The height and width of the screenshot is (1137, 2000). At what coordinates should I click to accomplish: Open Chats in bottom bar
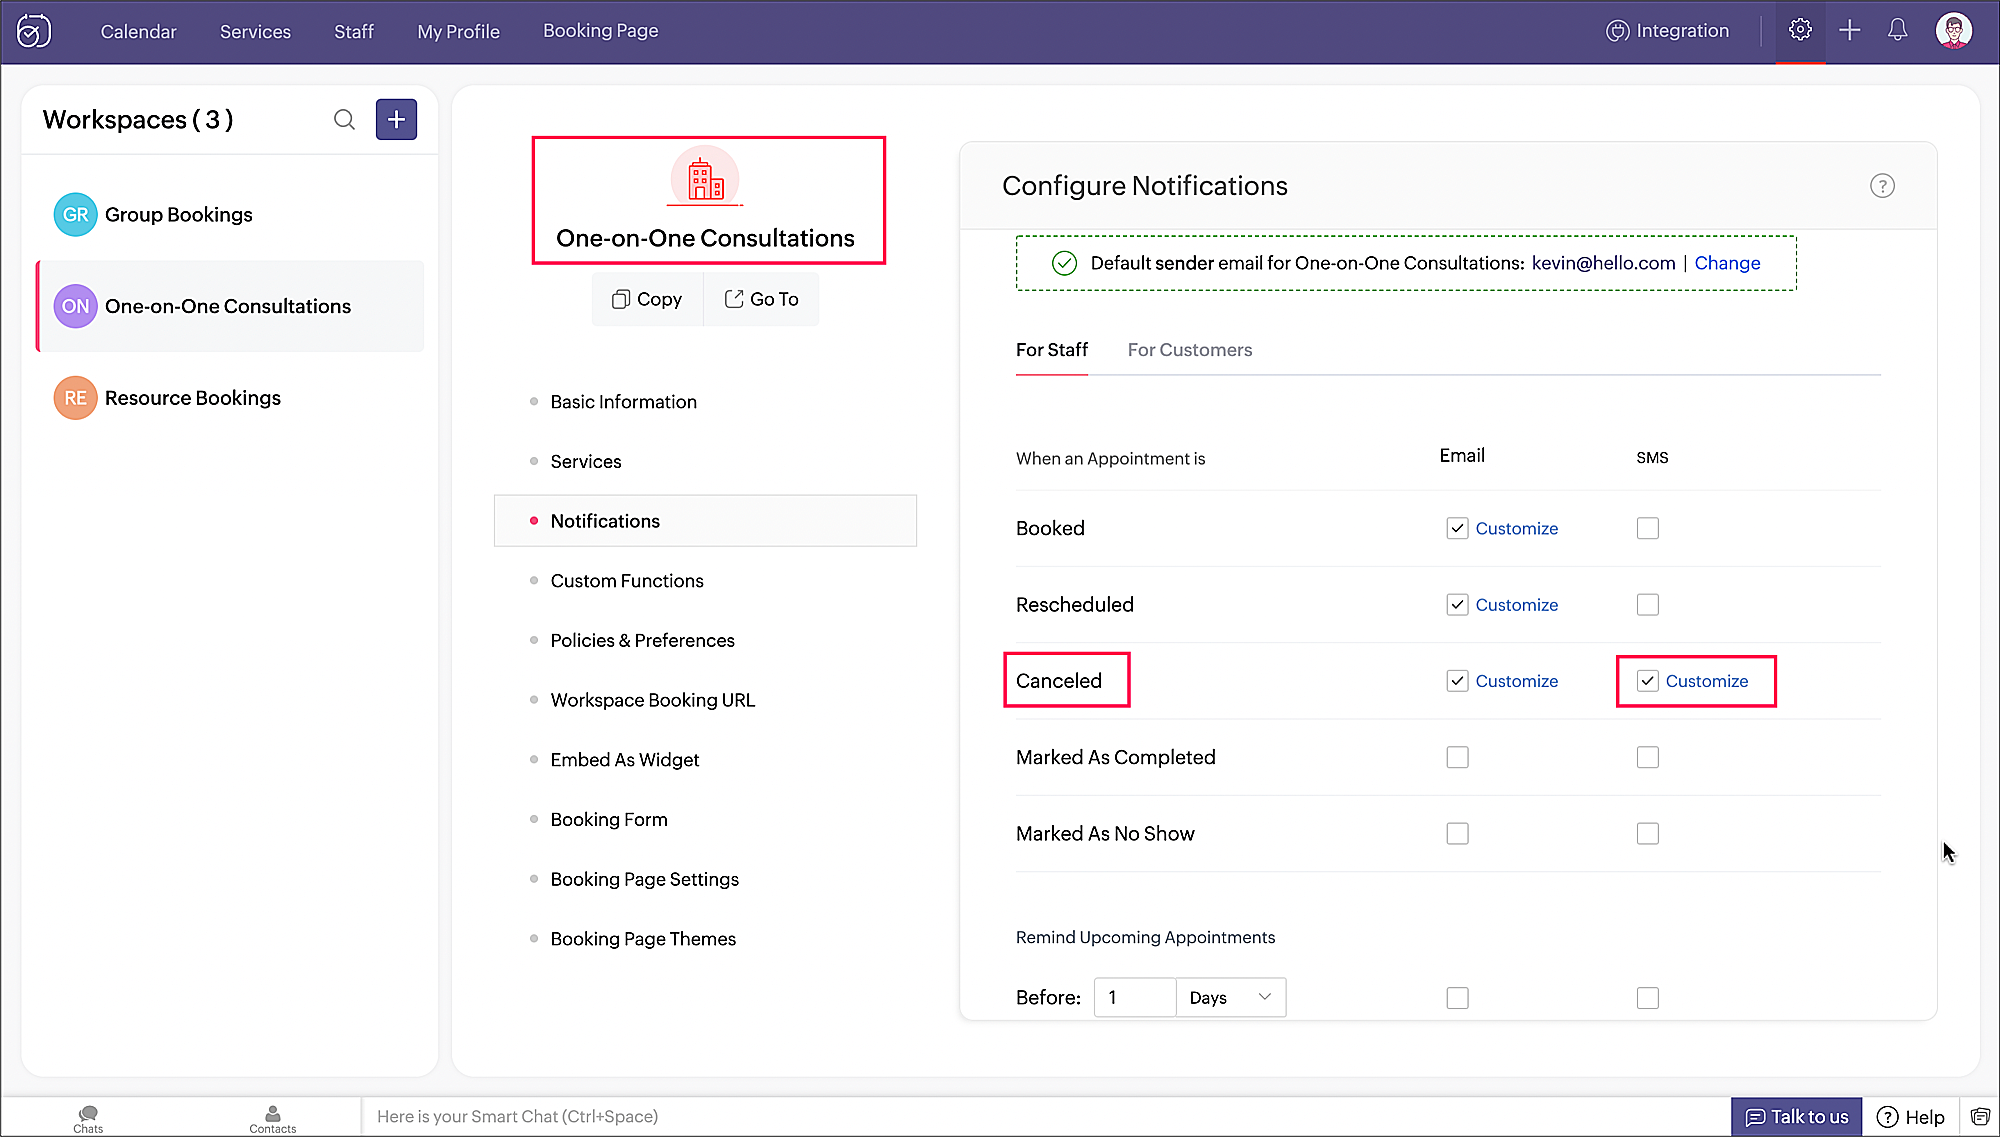point(88,1119)
